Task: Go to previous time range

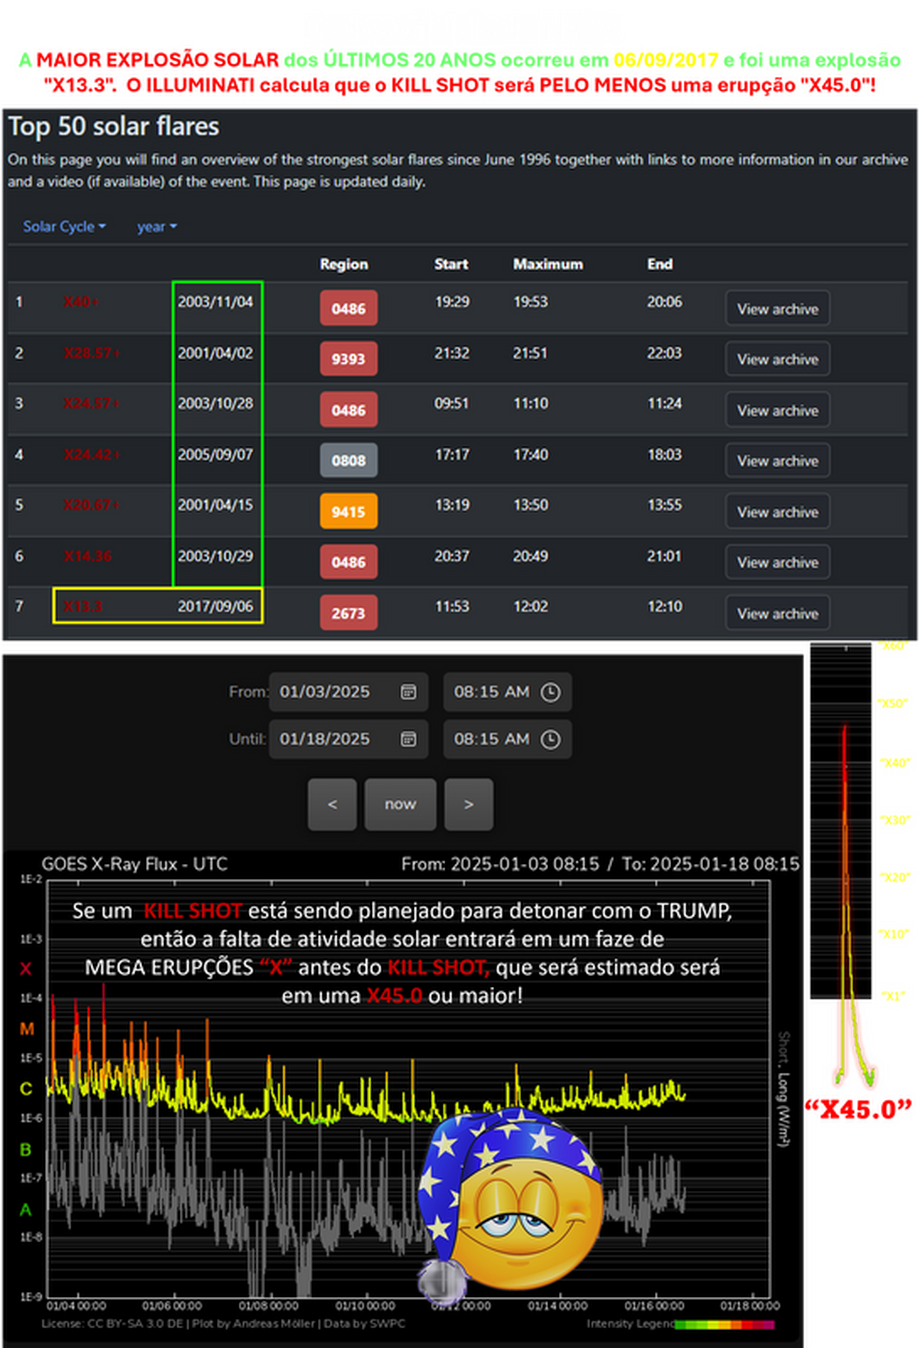Action: [332, 804]
